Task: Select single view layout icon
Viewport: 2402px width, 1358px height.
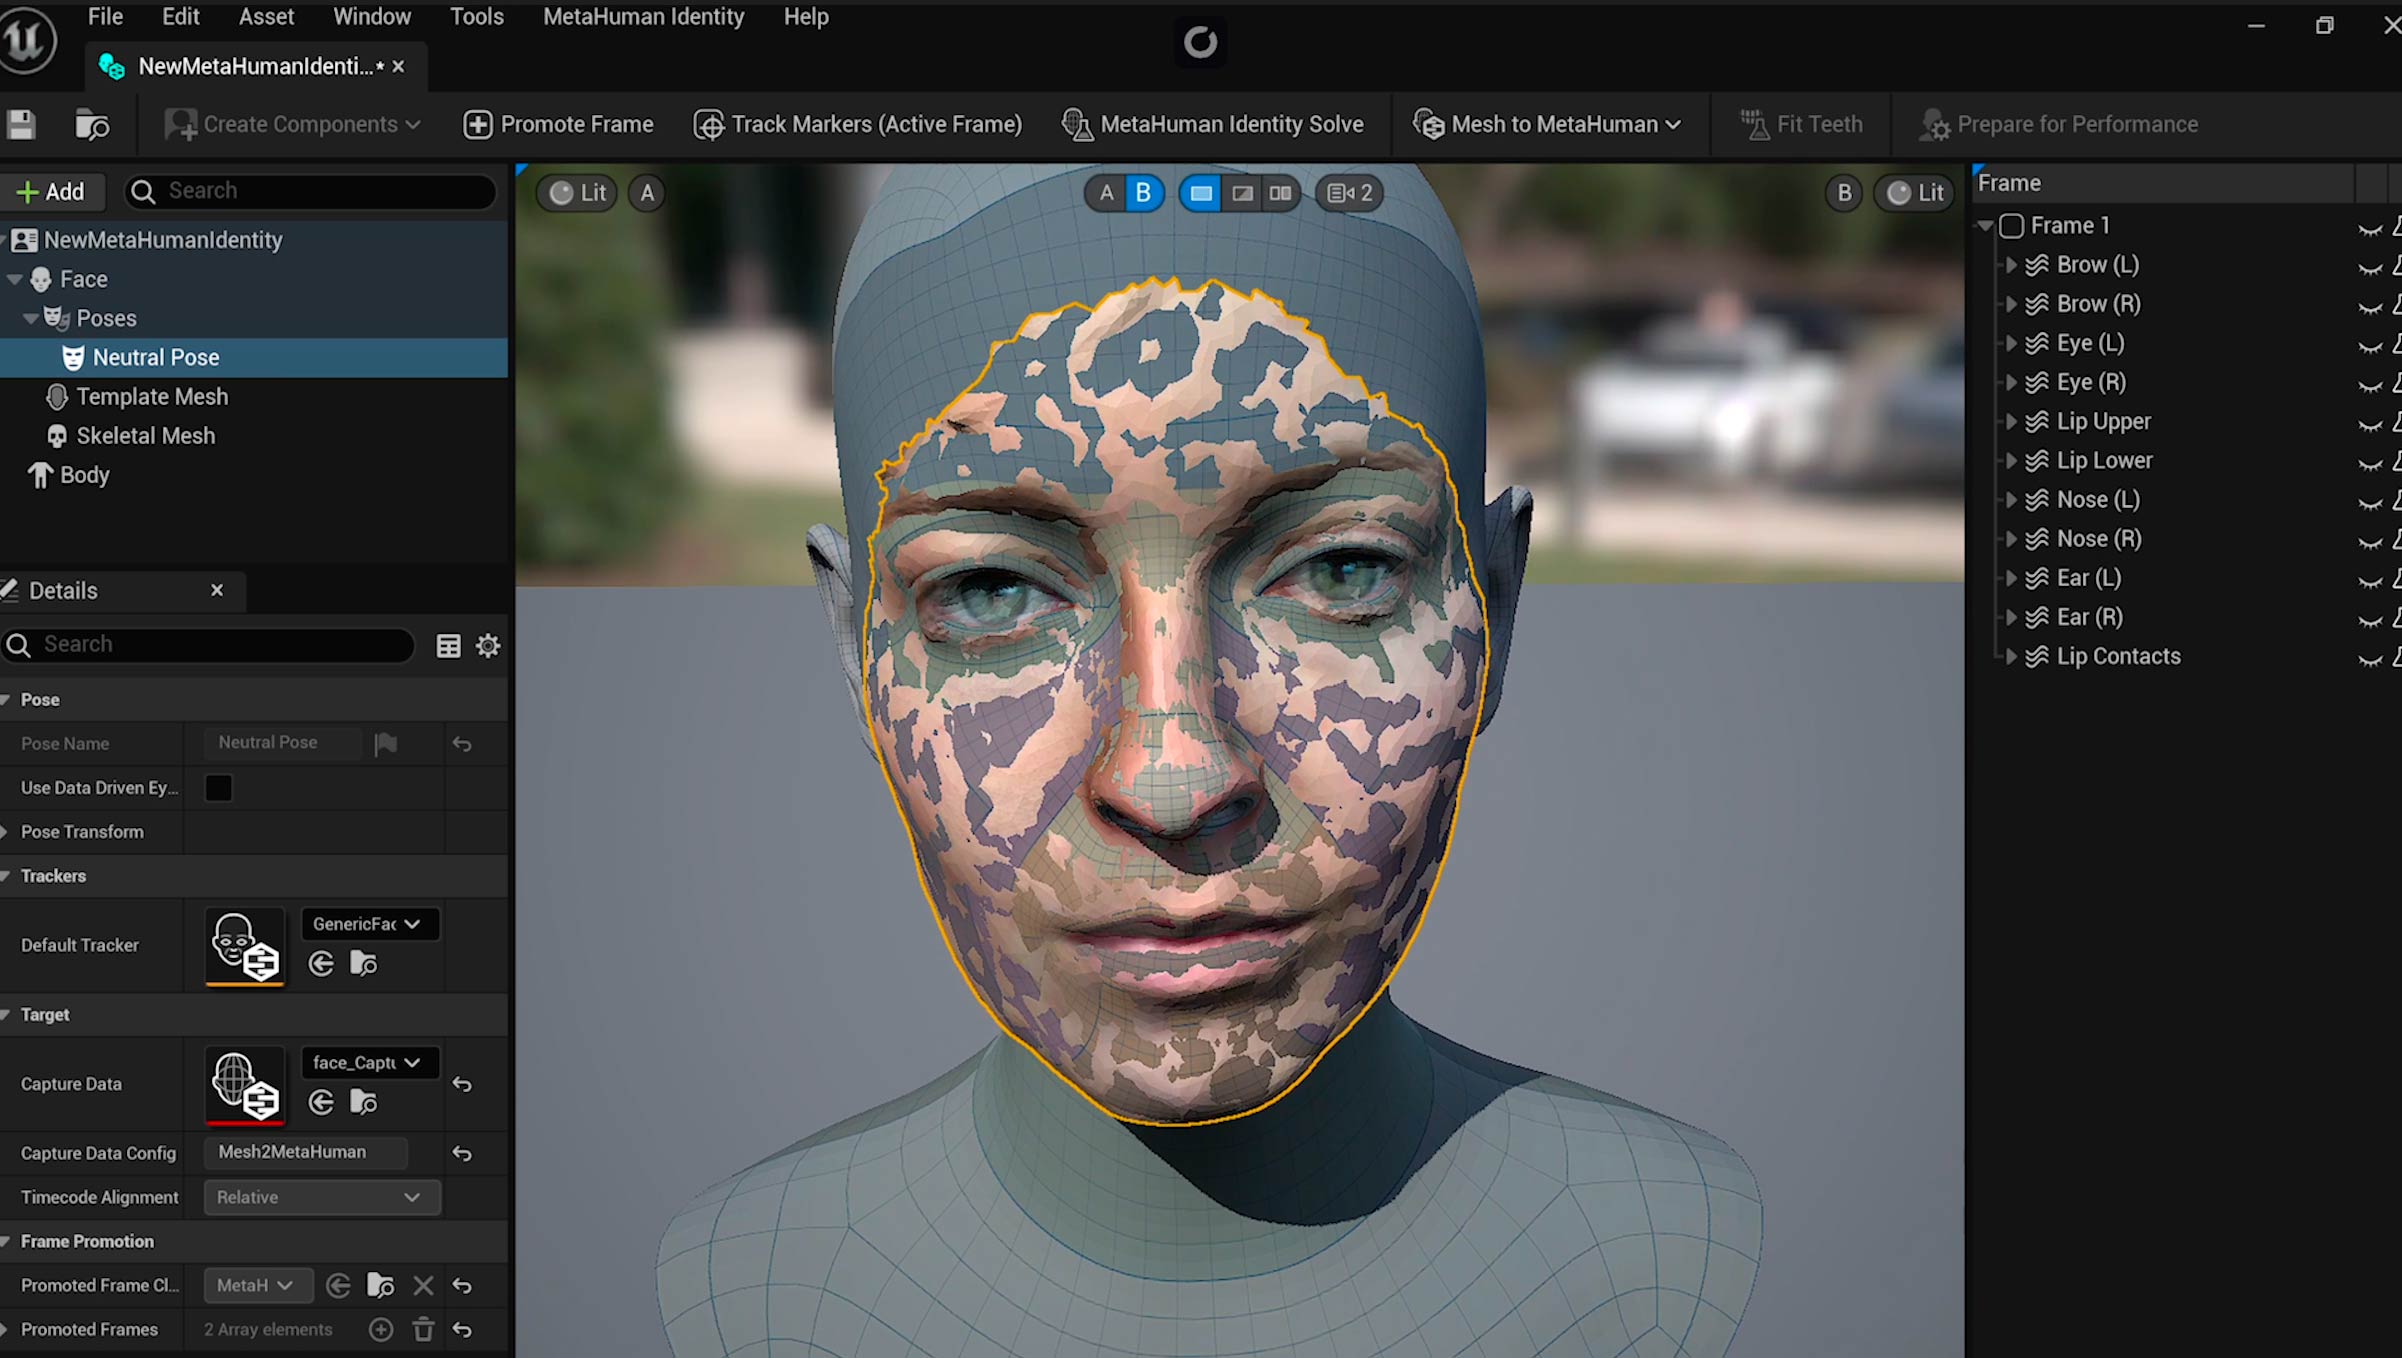Action: coord(1200,193)
